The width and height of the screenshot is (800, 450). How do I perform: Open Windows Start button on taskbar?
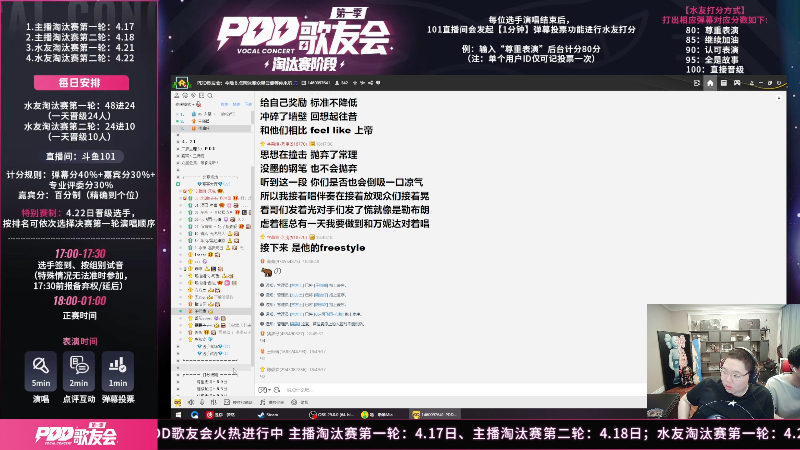tap(179, 415)
